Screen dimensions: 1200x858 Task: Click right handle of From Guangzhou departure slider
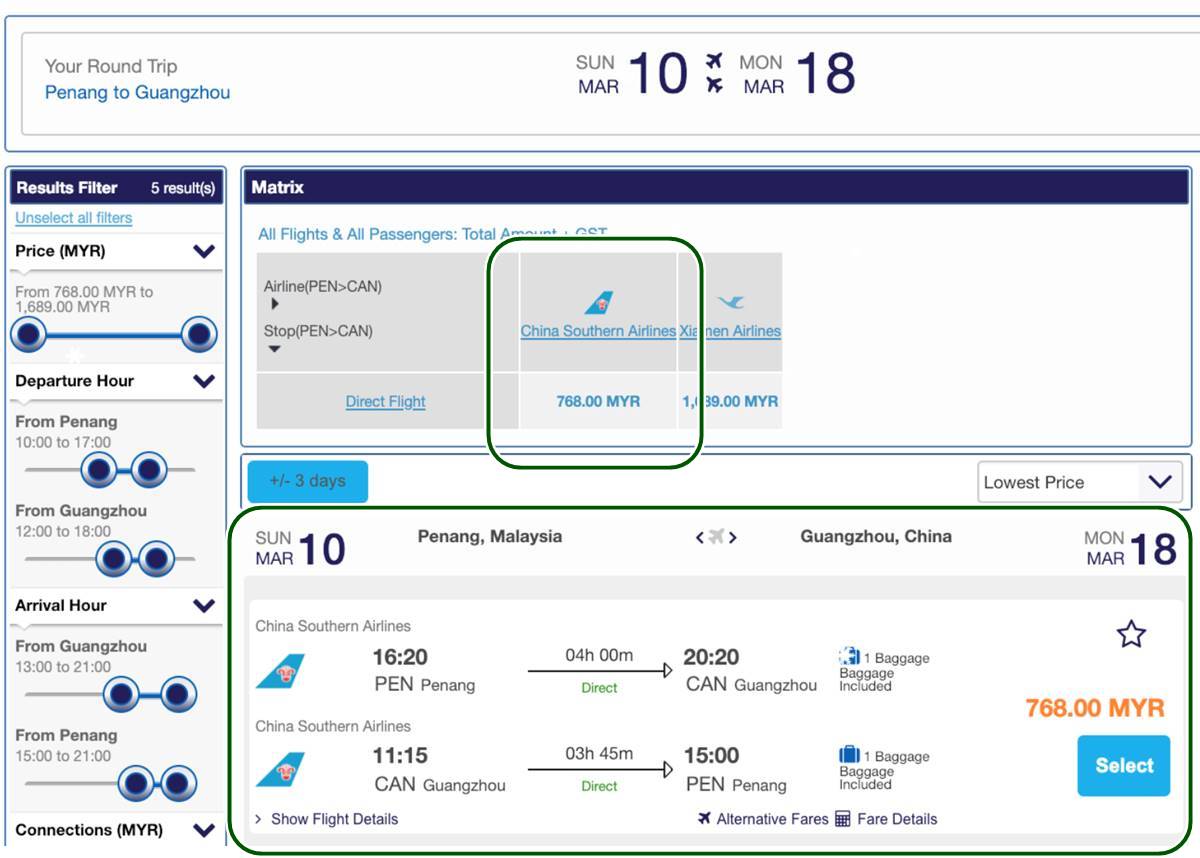coord(156,557)
